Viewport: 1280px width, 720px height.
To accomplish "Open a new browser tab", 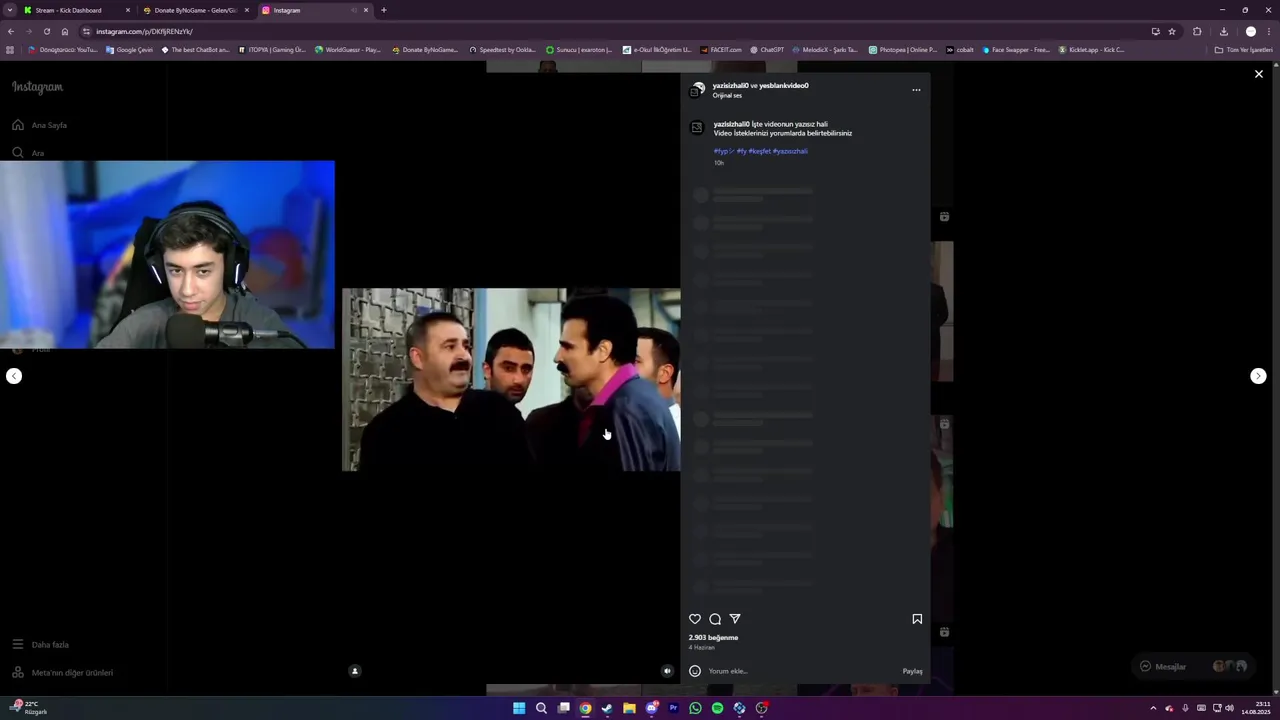I will [383, 10].
